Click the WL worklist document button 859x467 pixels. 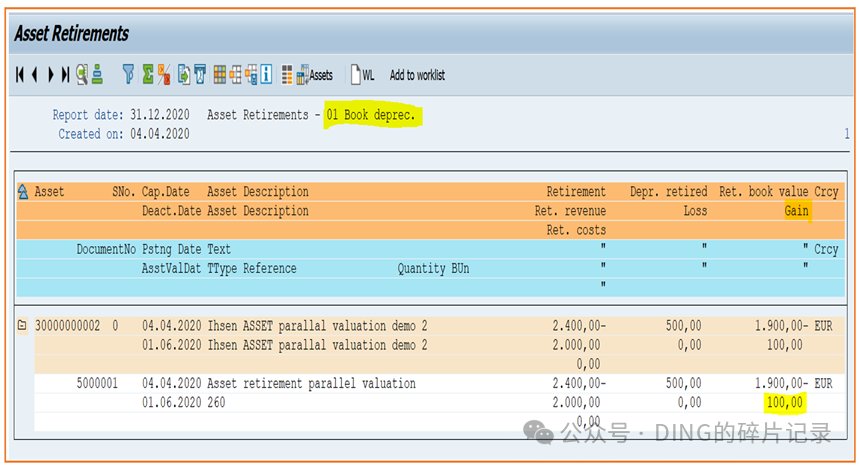tap(362, 75)
